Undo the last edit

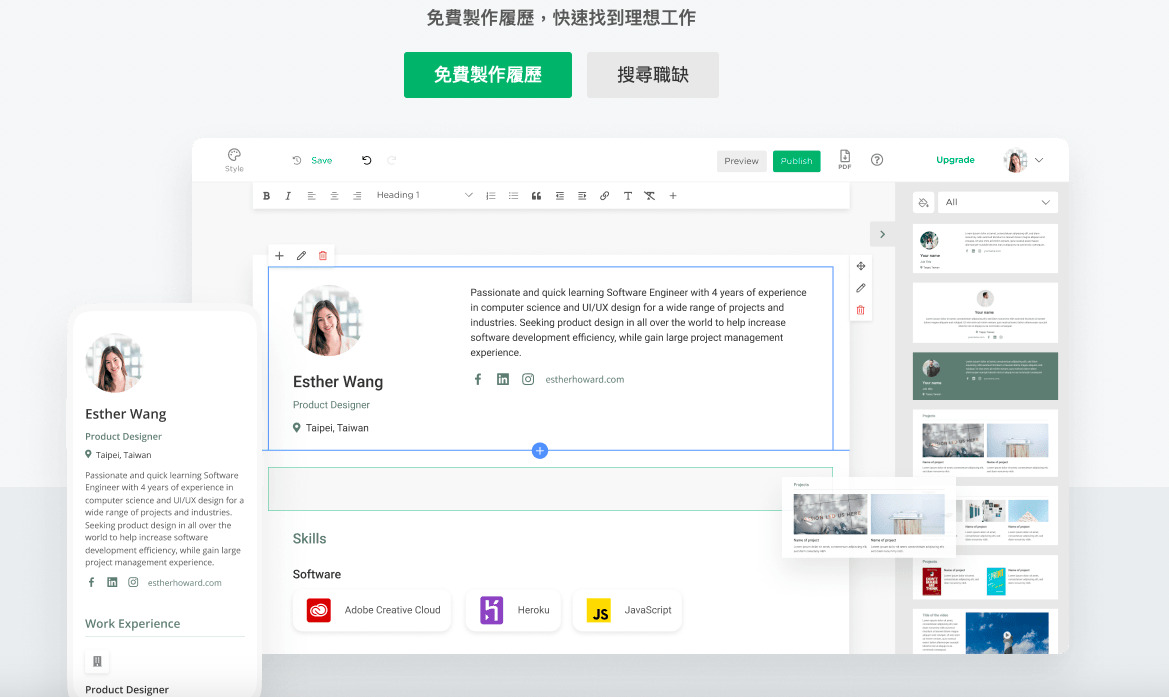tap(367, 160)
